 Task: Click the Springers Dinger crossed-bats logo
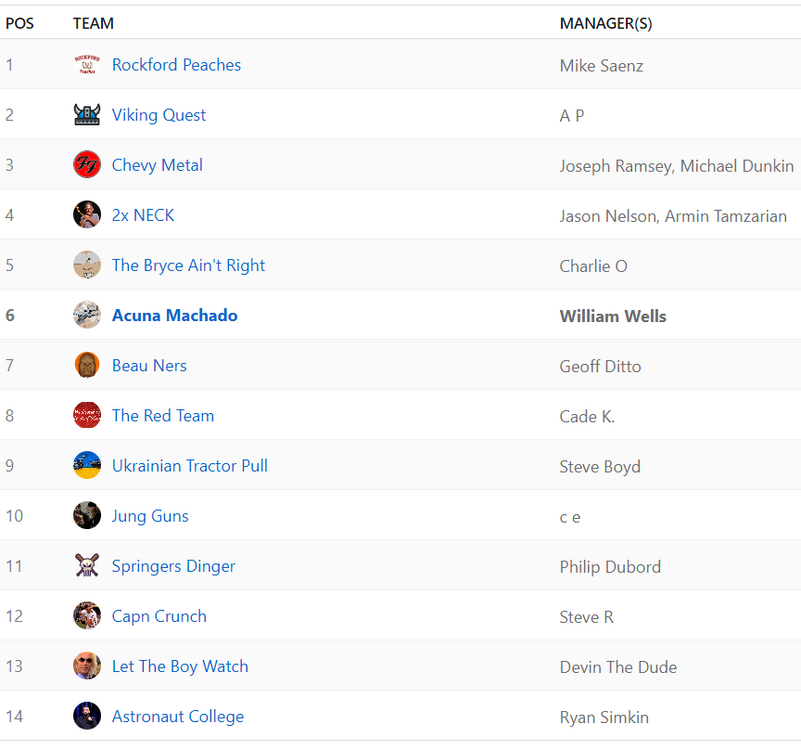click(87, 566)
